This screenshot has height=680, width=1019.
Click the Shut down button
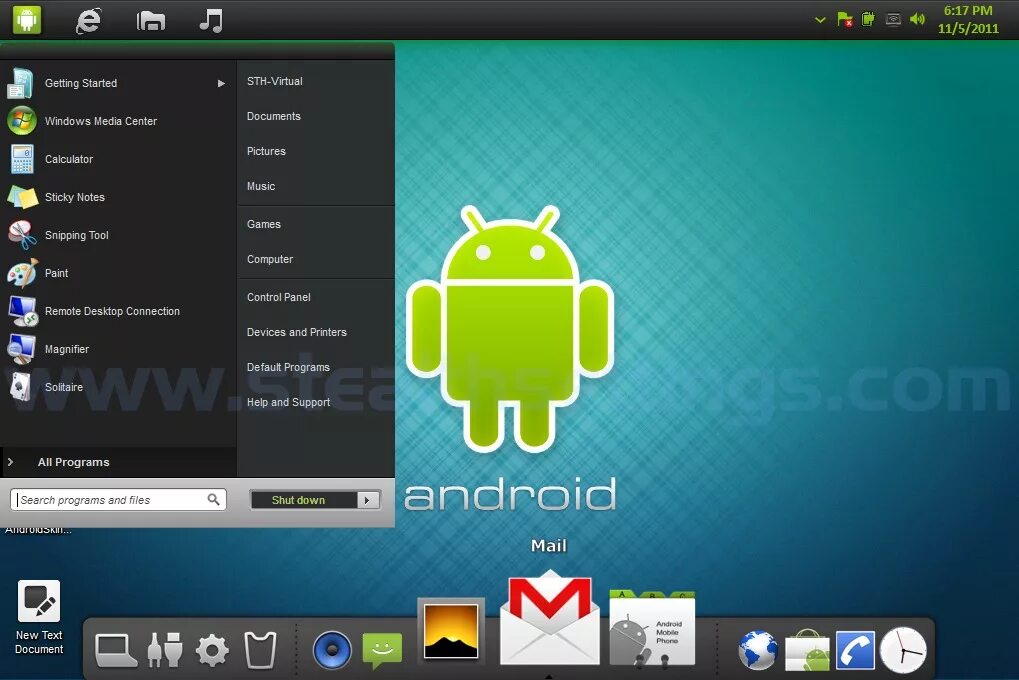[x=303, y=500]
